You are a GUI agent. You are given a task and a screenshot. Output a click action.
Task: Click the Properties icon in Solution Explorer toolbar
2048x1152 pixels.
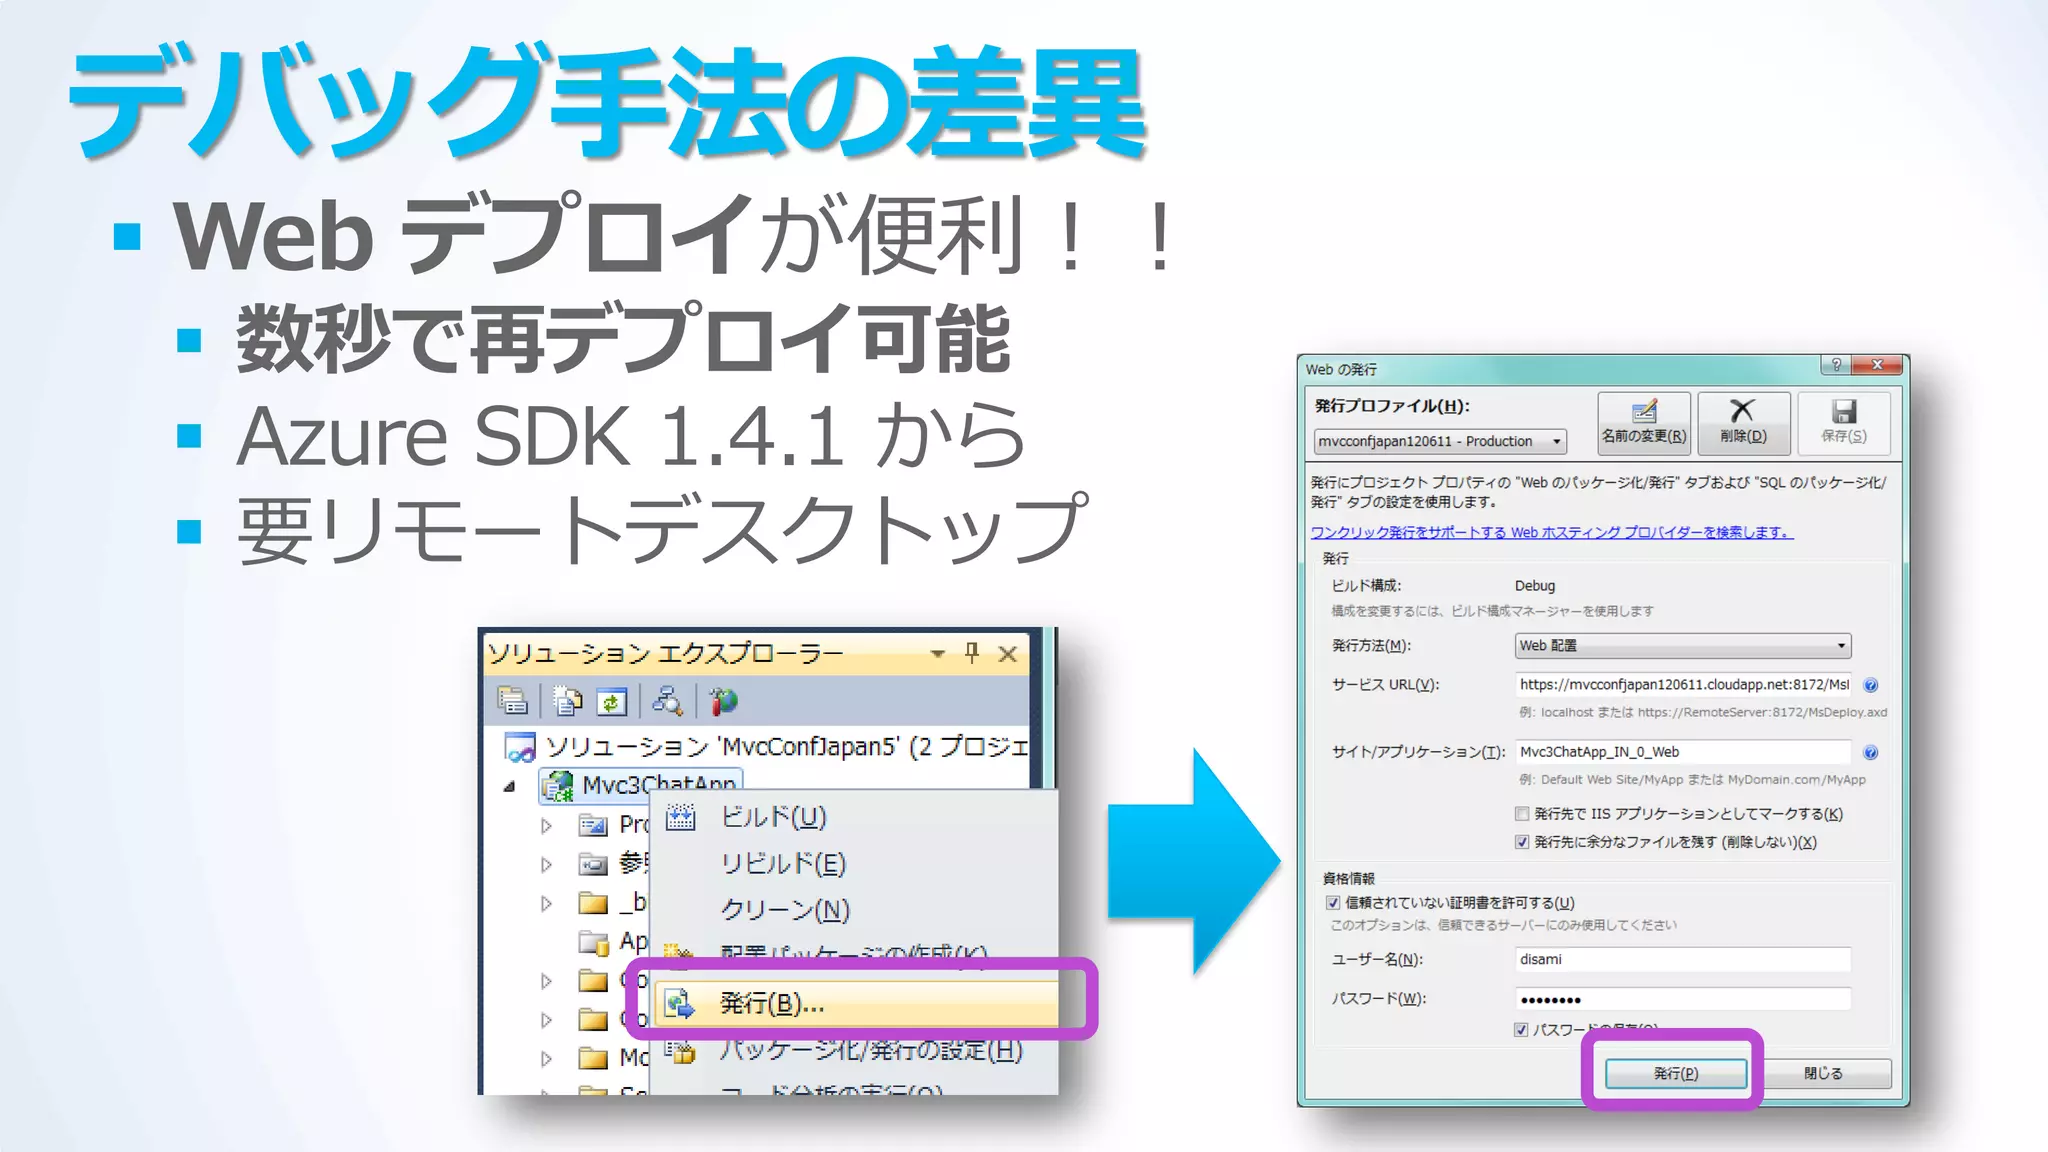tap(513, 701)
